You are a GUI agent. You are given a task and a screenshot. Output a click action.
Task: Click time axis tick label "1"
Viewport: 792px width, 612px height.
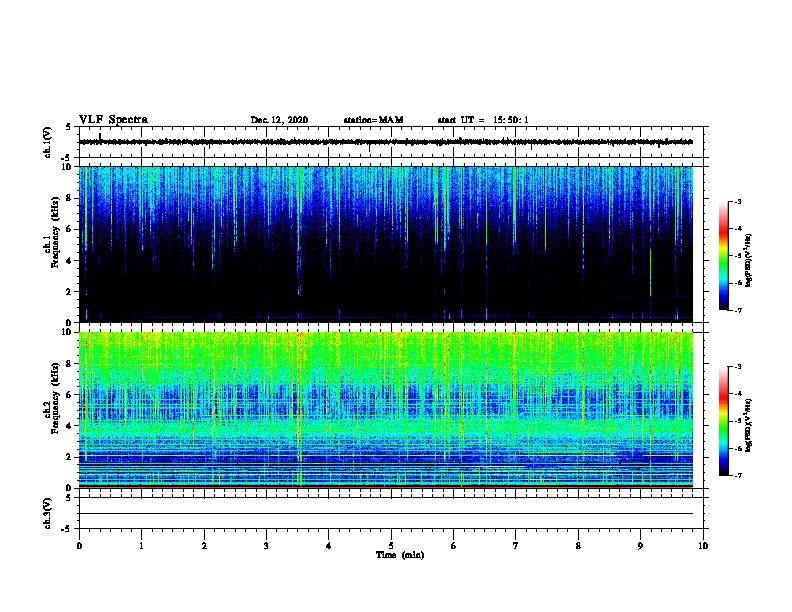tap(141, 546)
